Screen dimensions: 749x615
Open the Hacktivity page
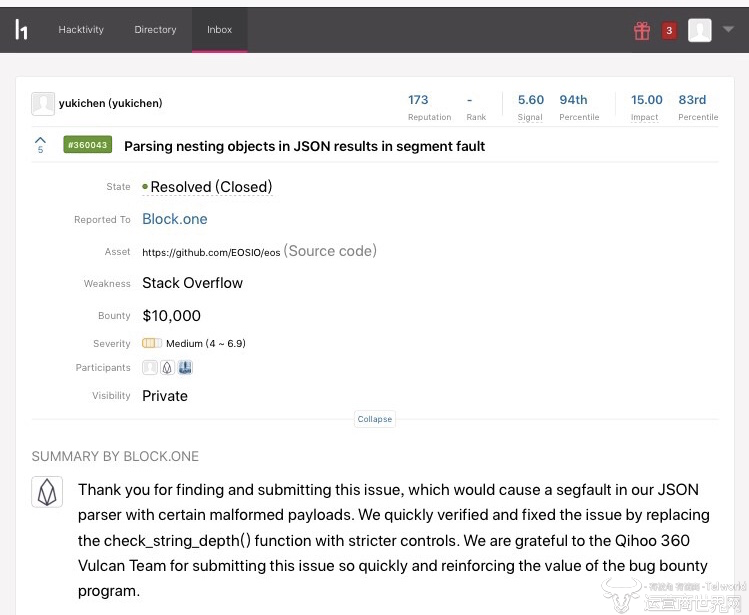point(81,30)
